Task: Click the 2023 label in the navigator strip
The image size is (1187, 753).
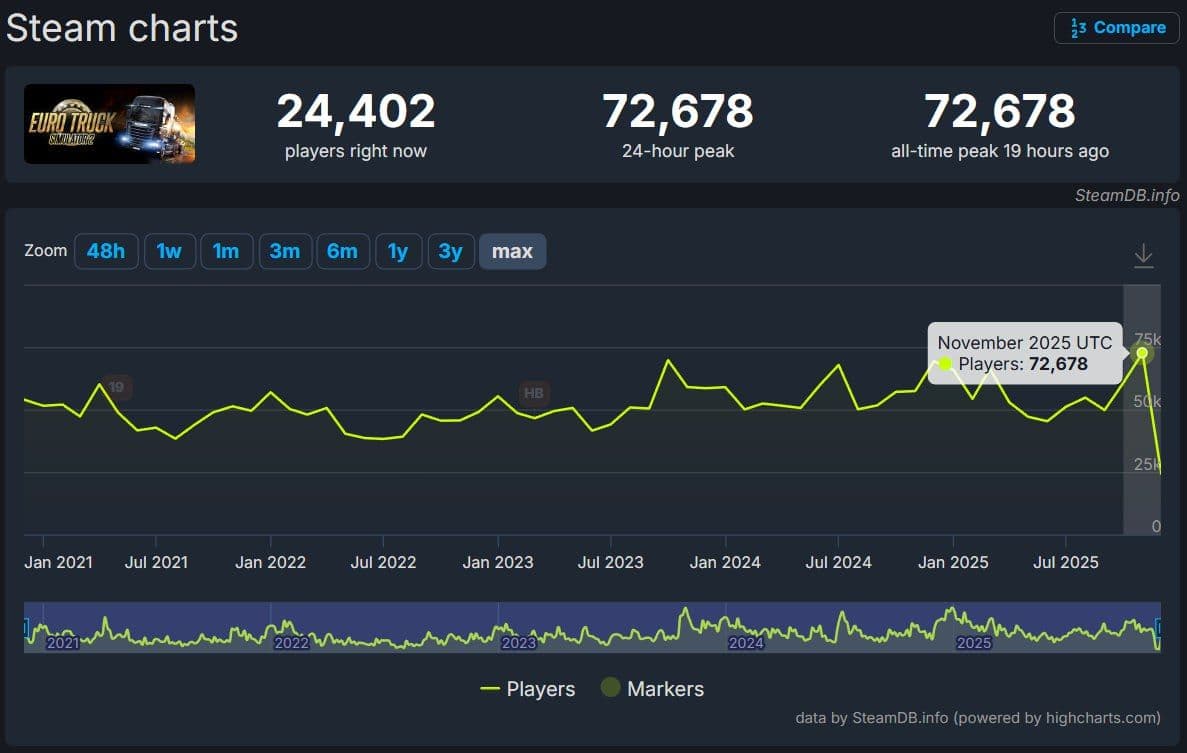Action: tap(519, 643)
